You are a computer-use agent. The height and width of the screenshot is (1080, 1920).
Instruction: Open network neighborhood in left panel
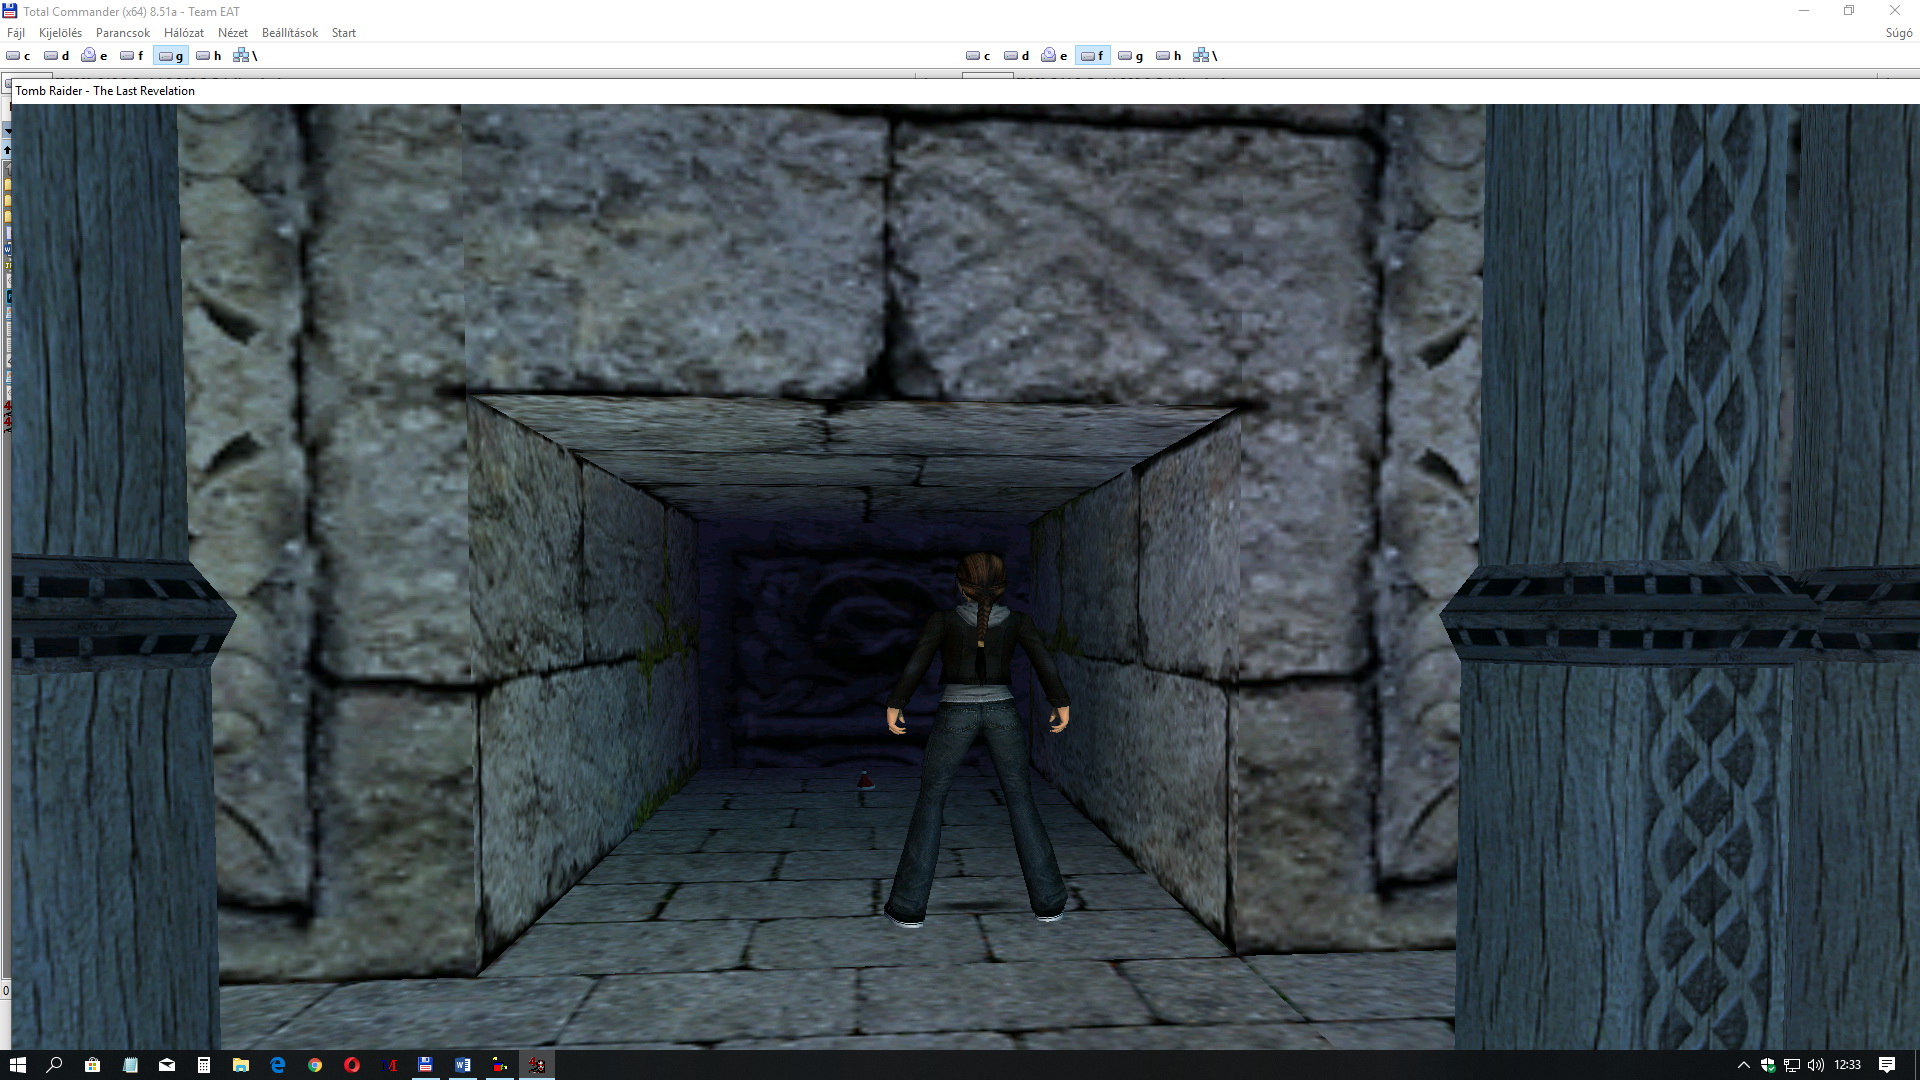245,56
